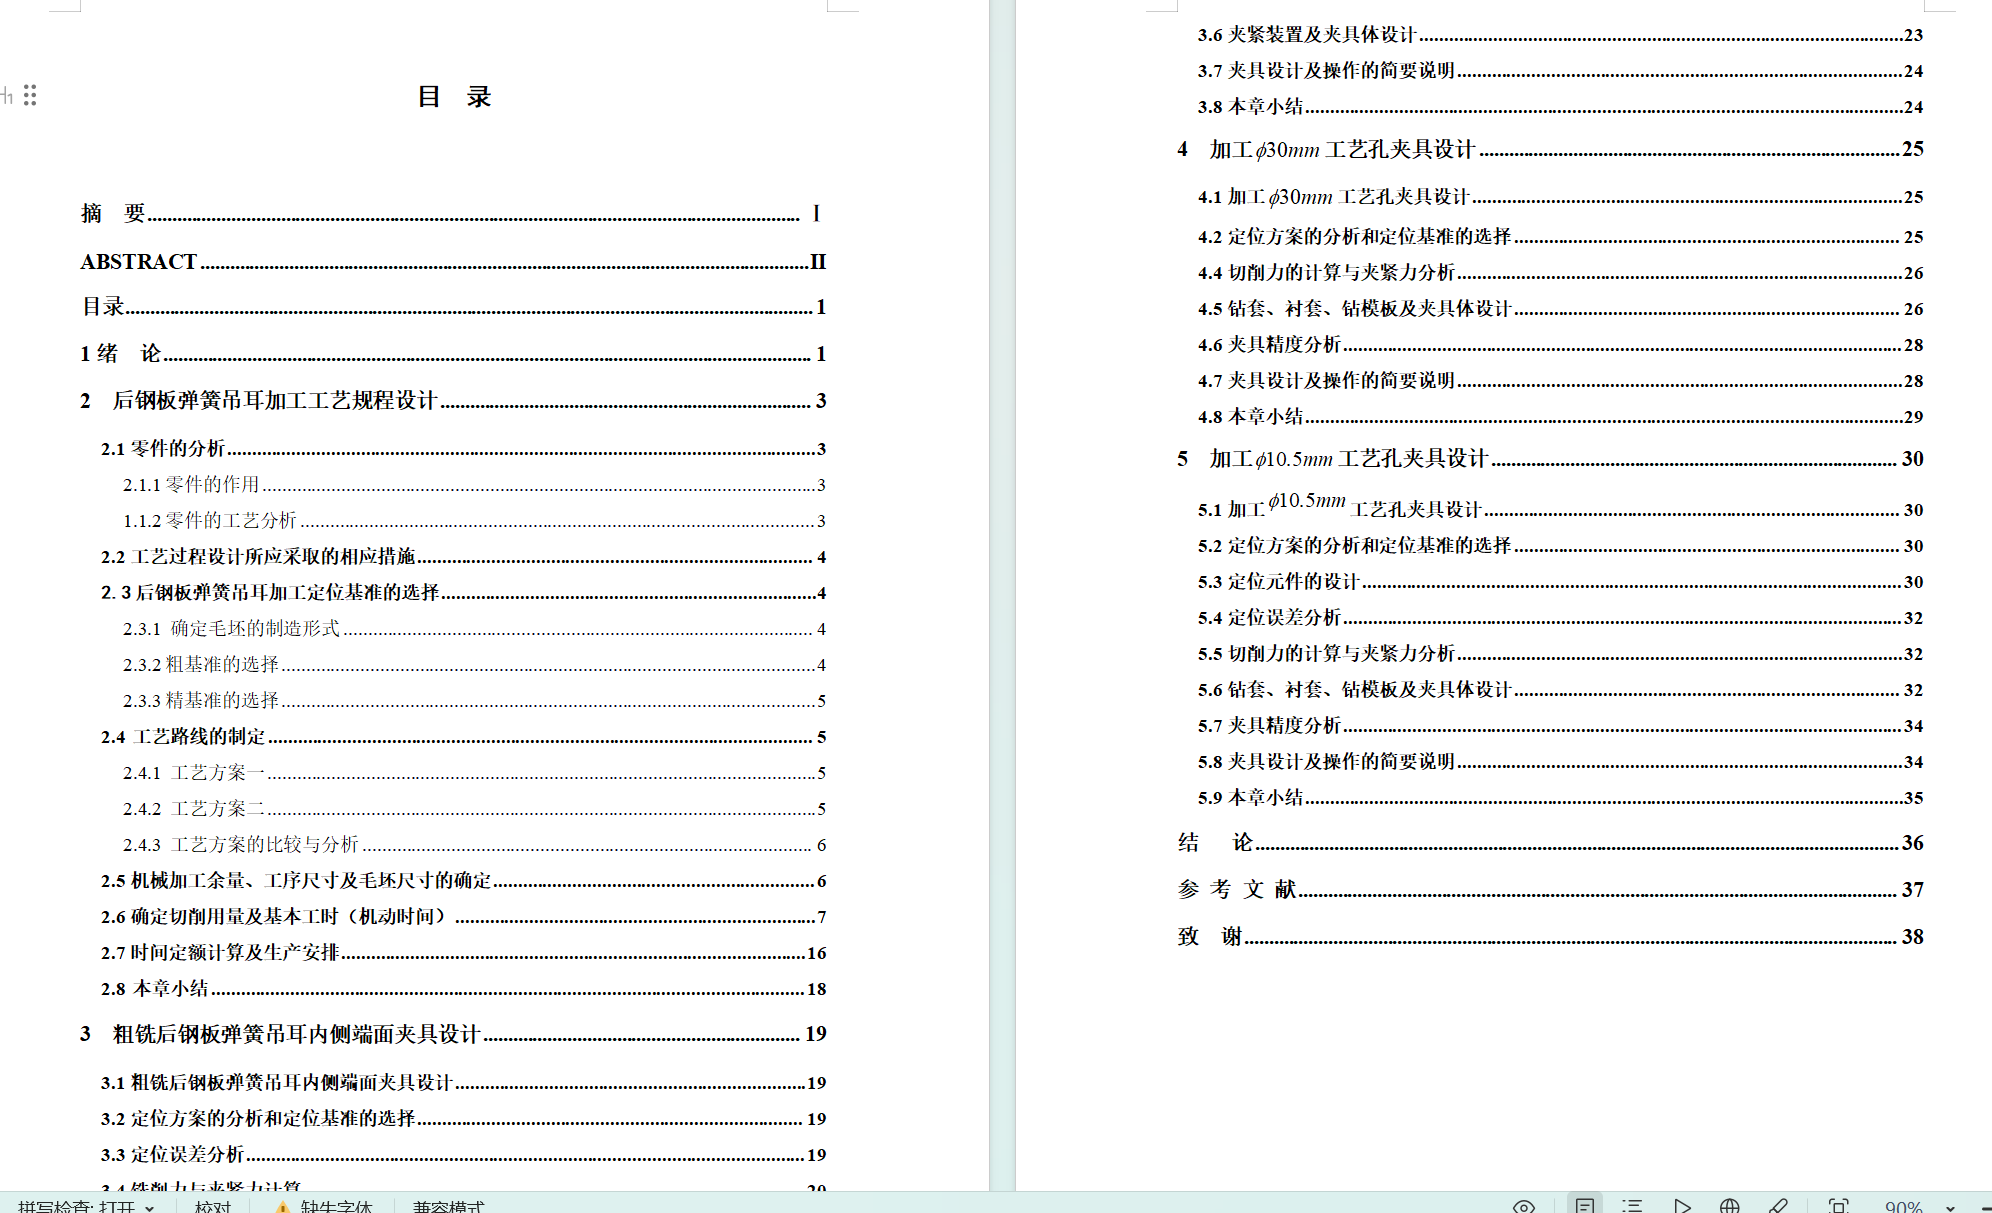Click 2.1 零件的分析 entry
Image resolution: width=1992 pixels, height=1213 pixels.
coord(463,448)
